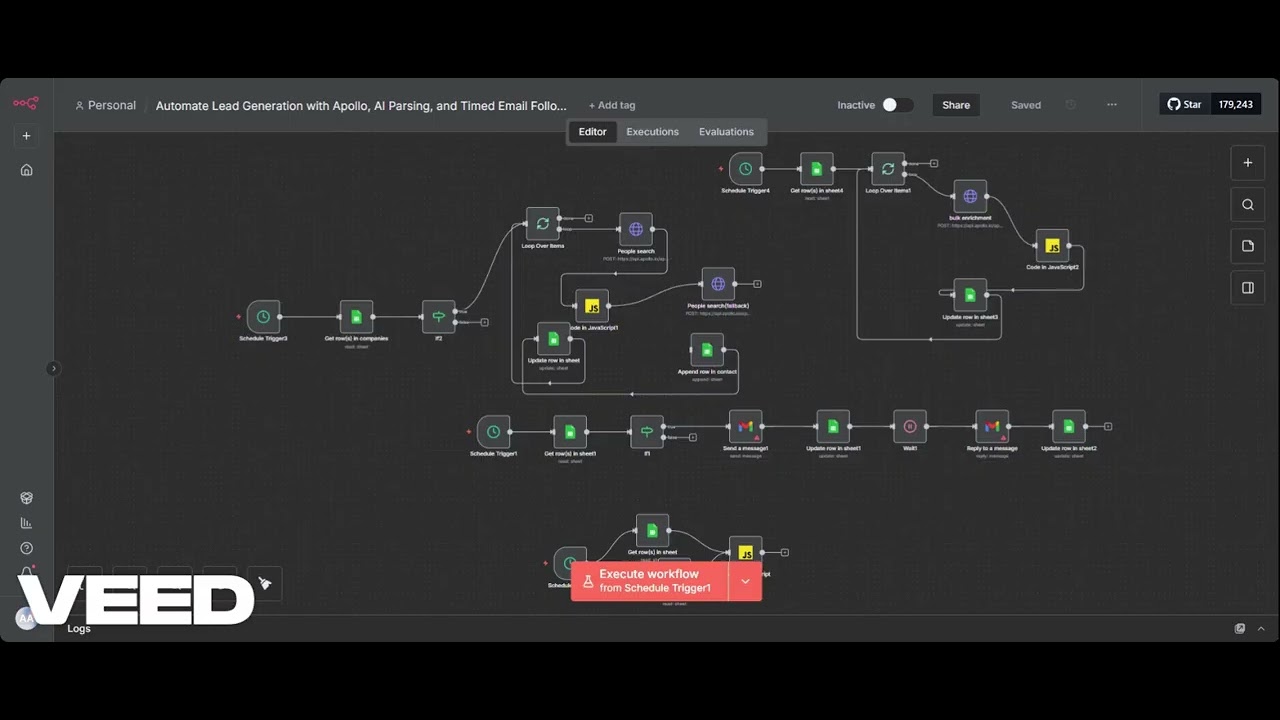Select the bottom Get row(s) in sheet node

pos(652,531)
